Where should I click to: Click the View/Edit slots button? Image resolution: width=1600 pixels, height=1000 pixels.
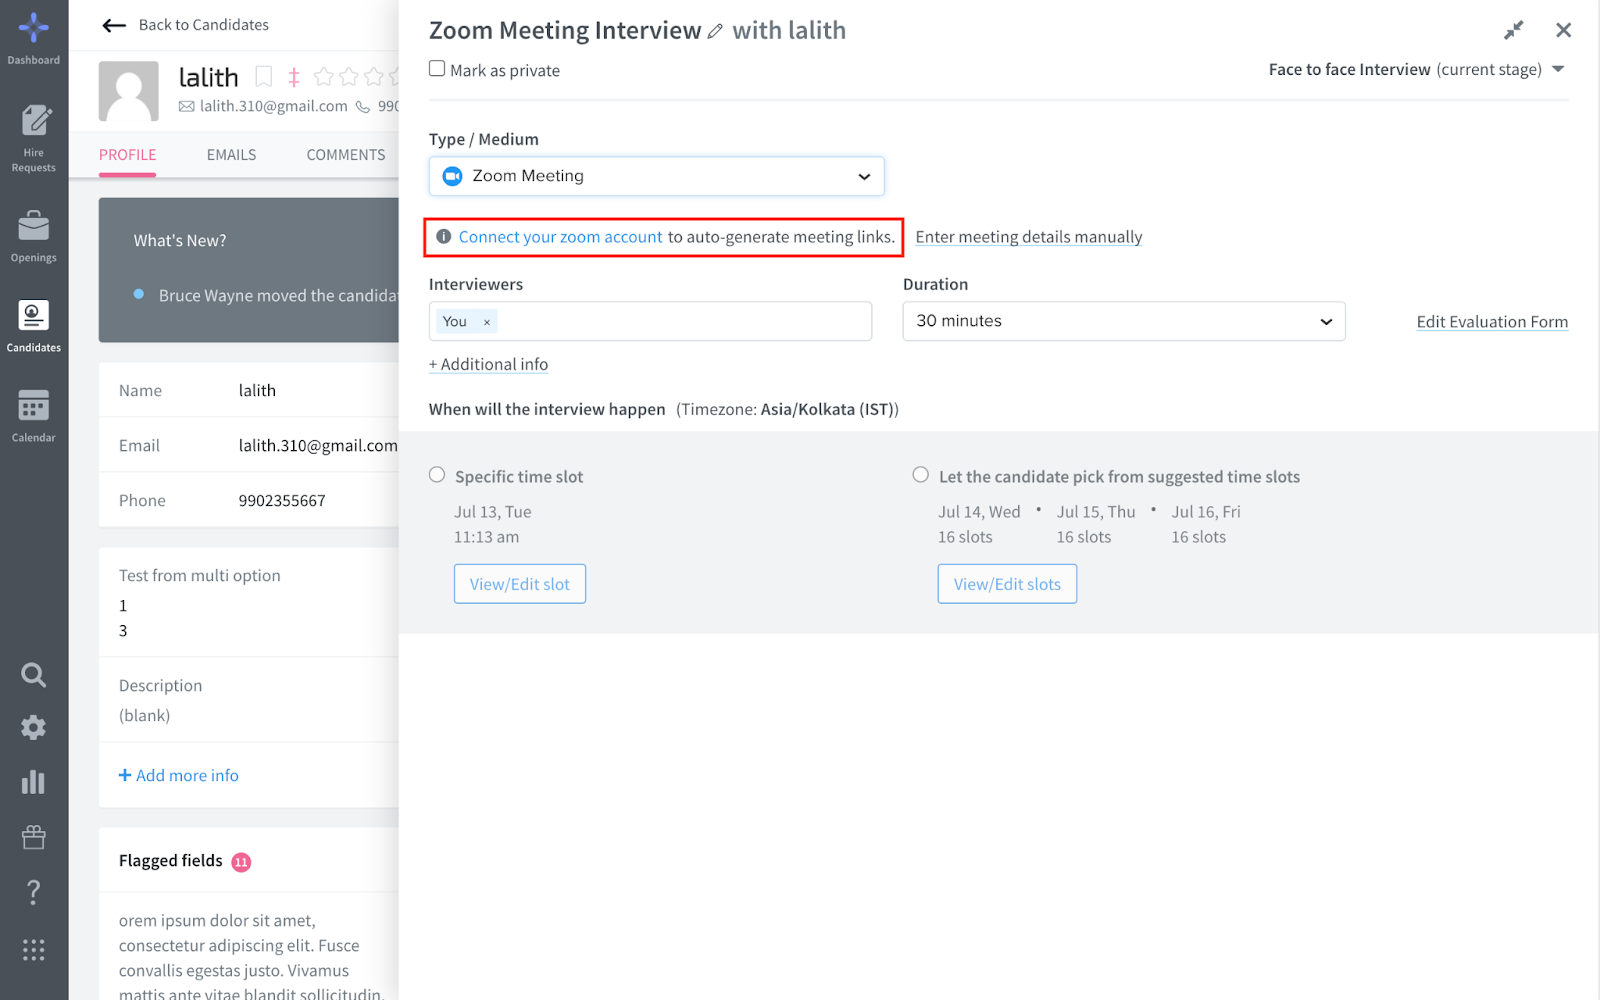click(x=1007, y=584)
